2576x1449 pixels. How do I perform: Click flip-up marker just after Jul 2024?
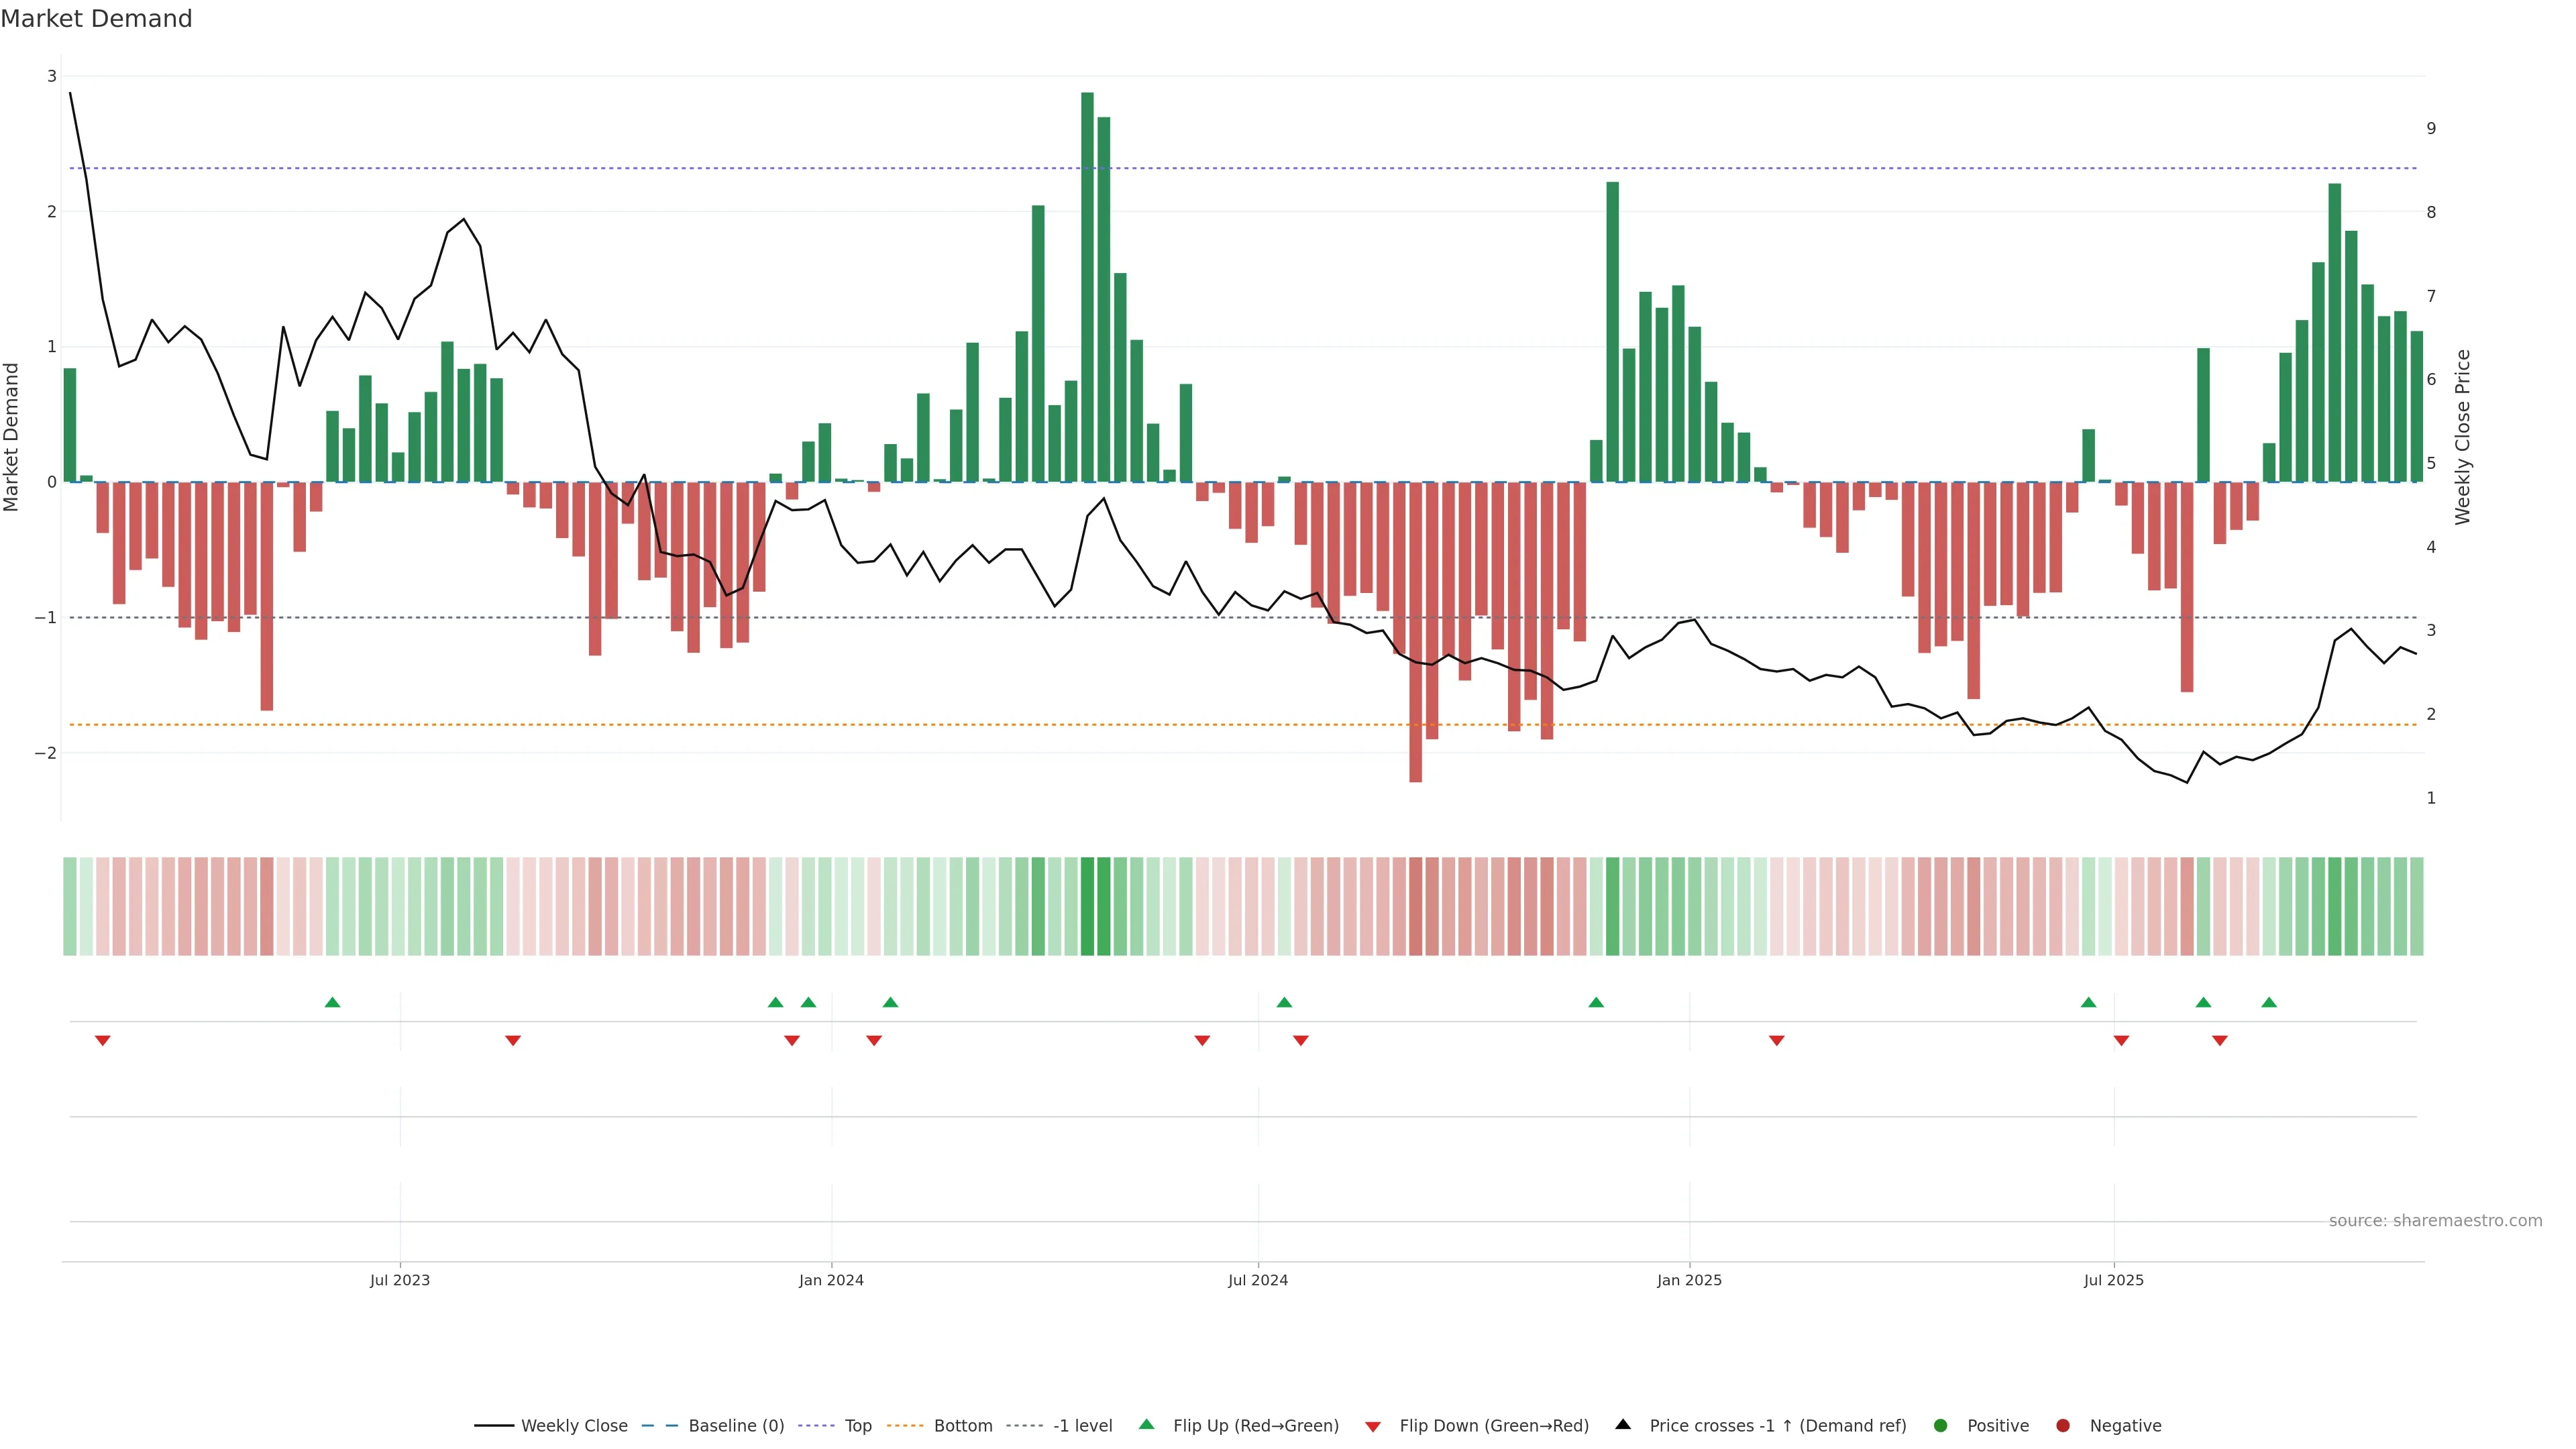1284,1002
